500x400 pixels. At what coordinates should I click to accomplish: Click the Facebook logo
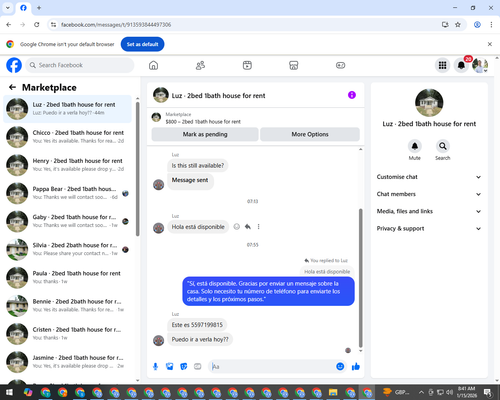(x=14, y=65)
